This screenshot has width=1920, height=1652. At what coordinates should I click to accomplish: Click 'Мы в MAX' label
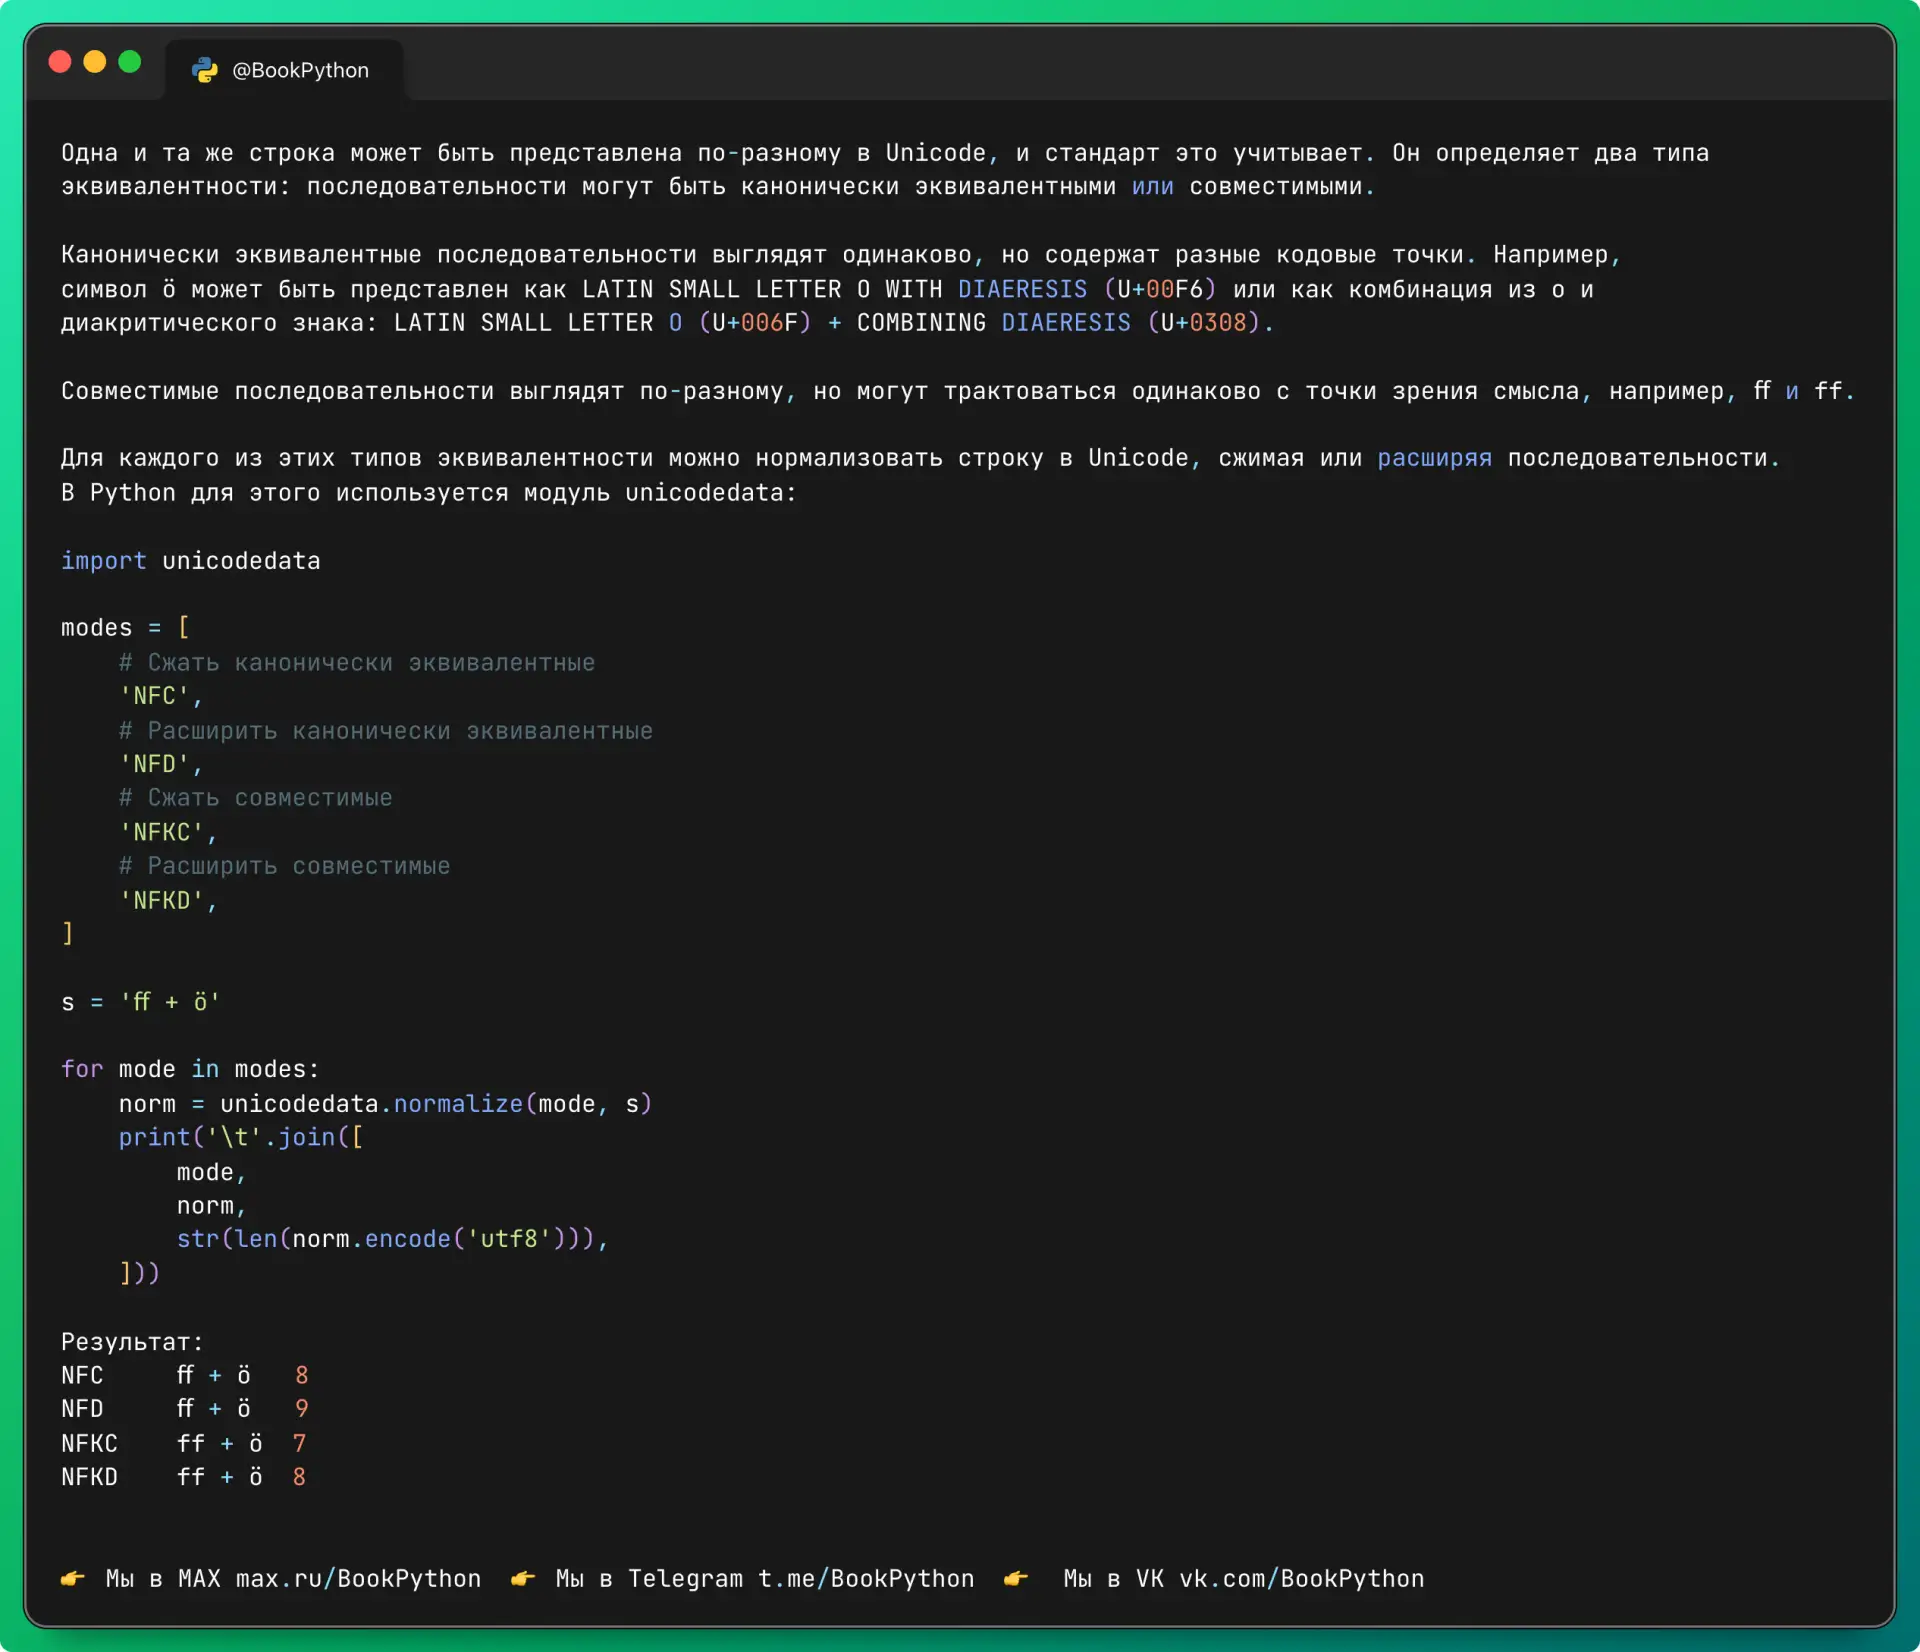click(163, 1579)
